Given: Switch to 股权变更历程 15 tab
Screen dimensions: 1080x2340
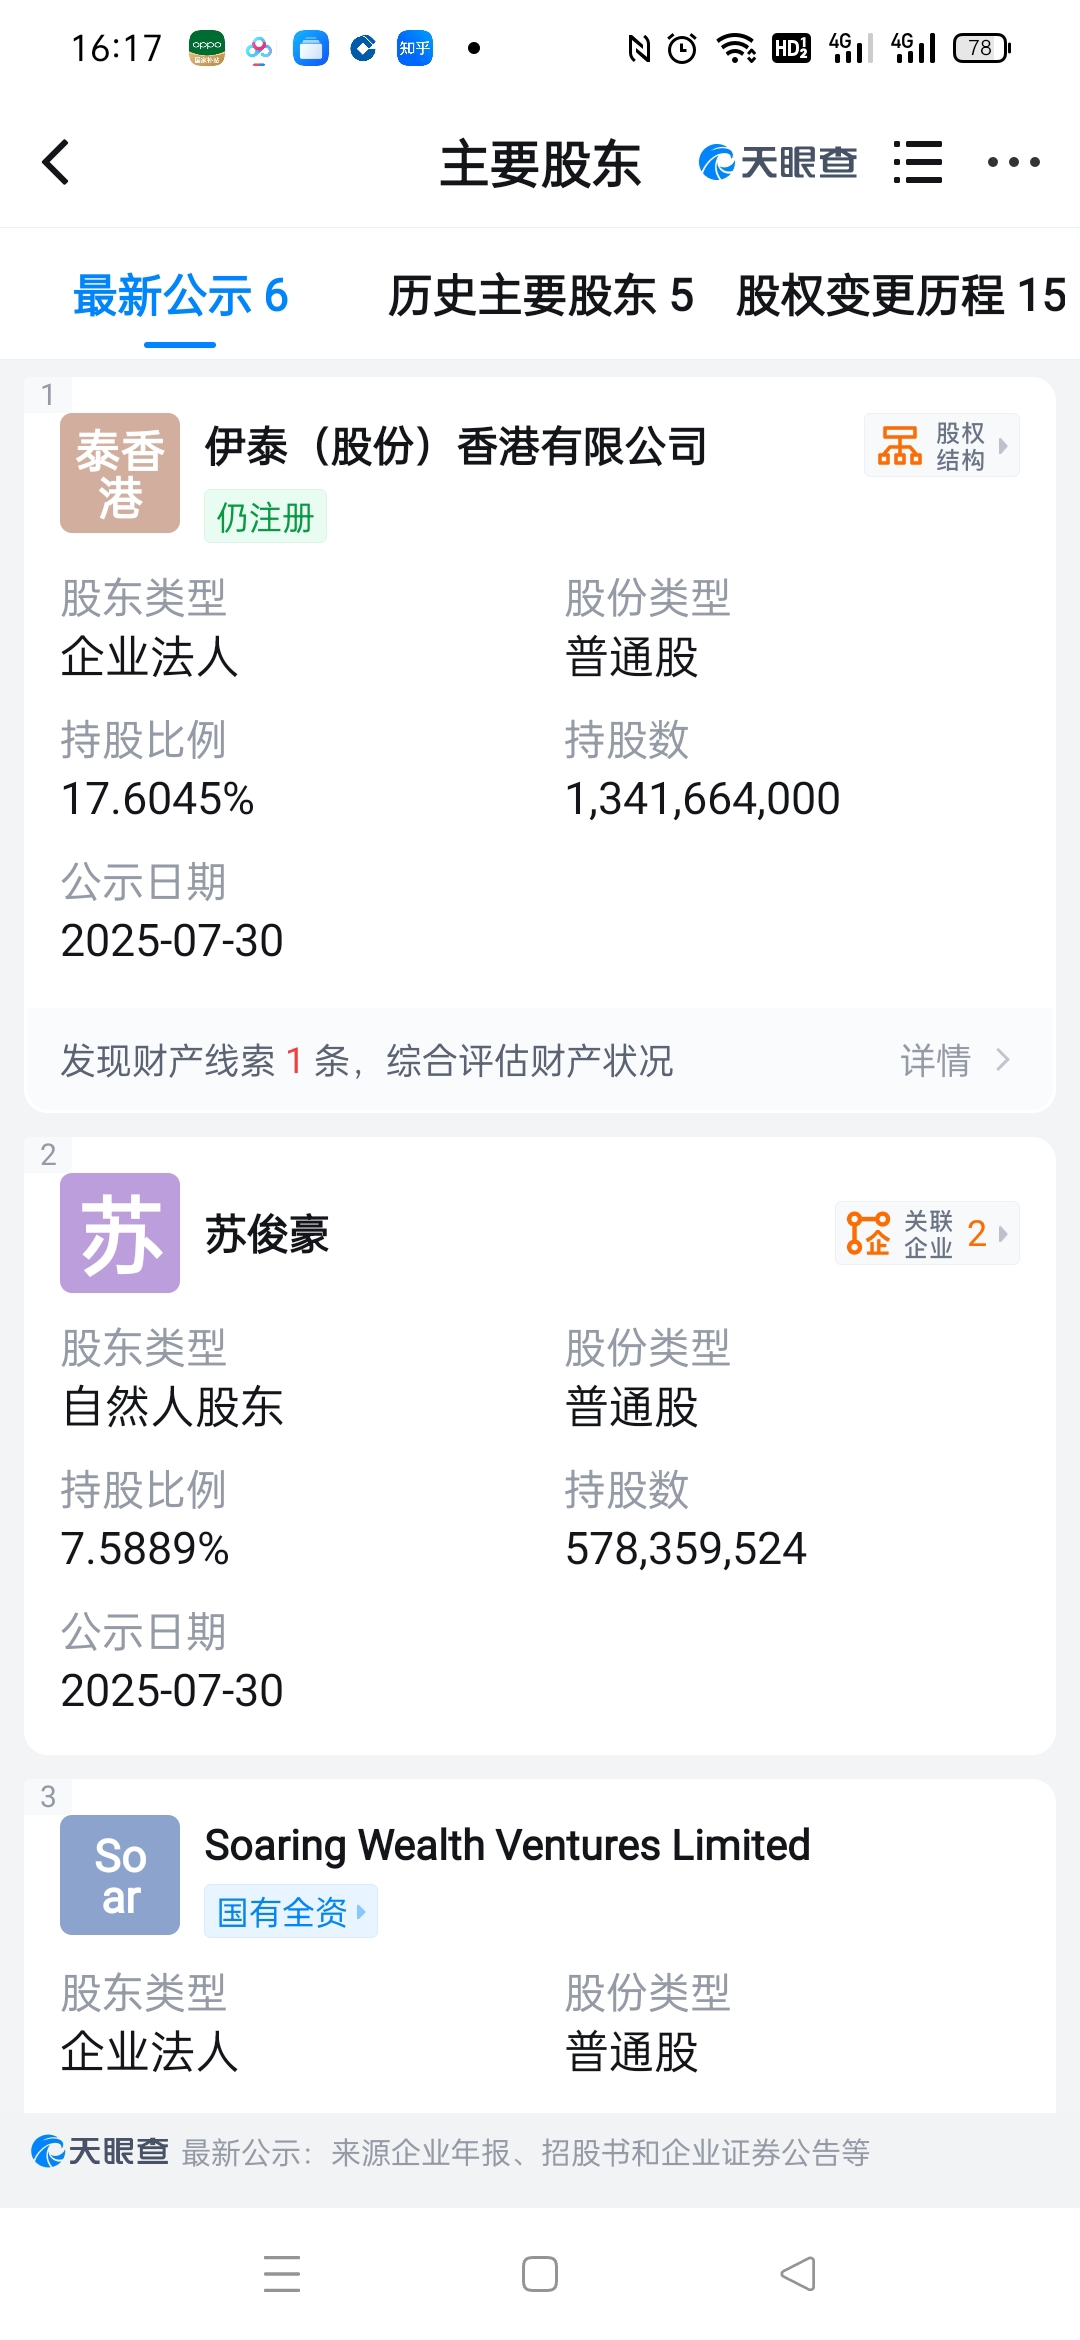Looking at the screenshot, I should [901, 296].
